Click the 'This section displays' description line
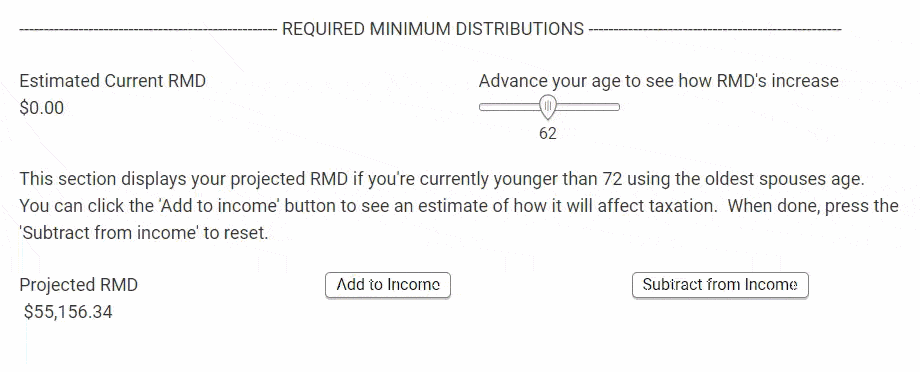The width and height of the screenshot is (922, 372). (442, 179)
